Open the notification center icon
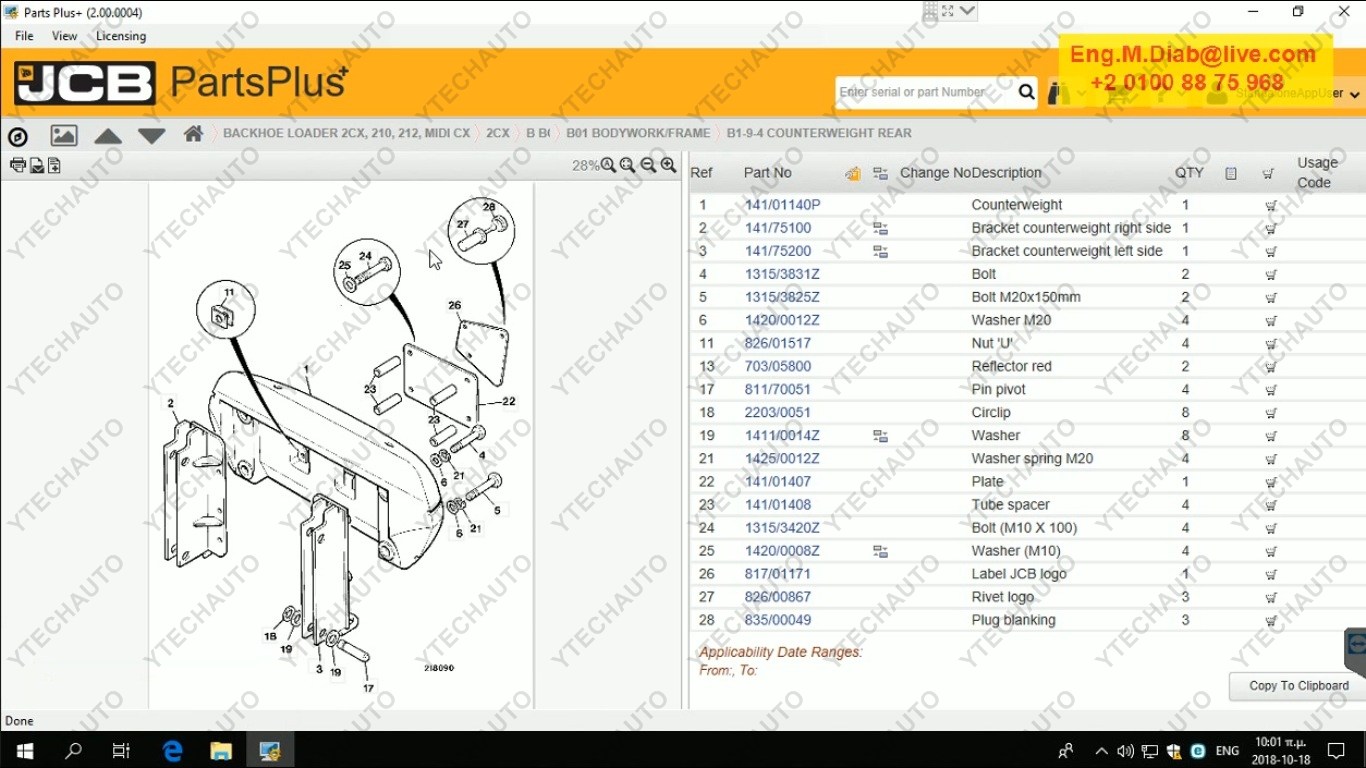 pyautogui.click(x=1336, y=750)
